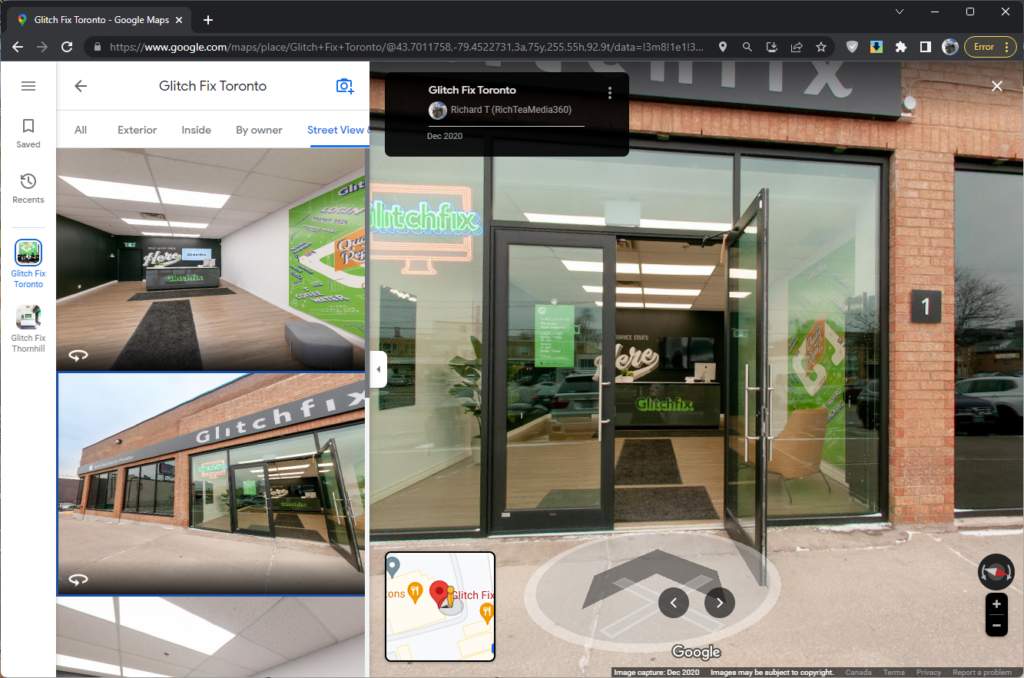Click the URL address bar
This screenshot has height=678, width=1024.
[x=406, y=47]
